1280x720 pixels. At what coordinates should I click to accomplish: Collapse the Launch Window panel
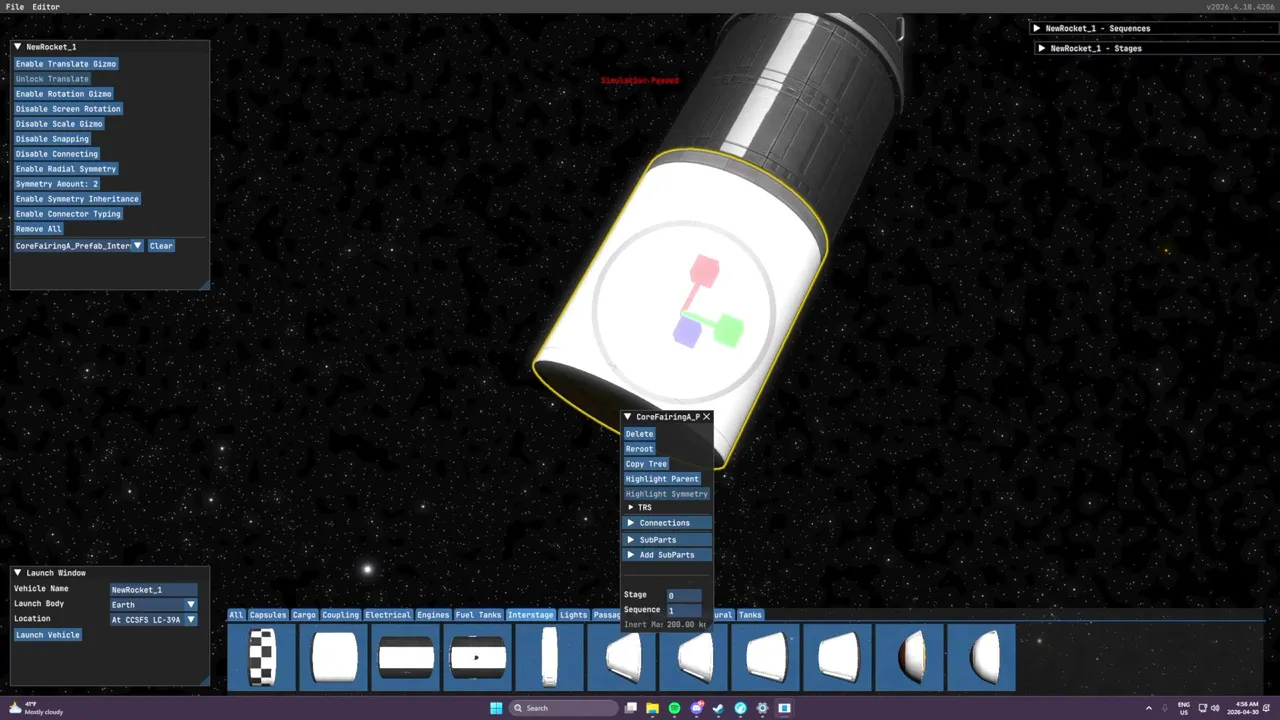click(x=17, y=573)
